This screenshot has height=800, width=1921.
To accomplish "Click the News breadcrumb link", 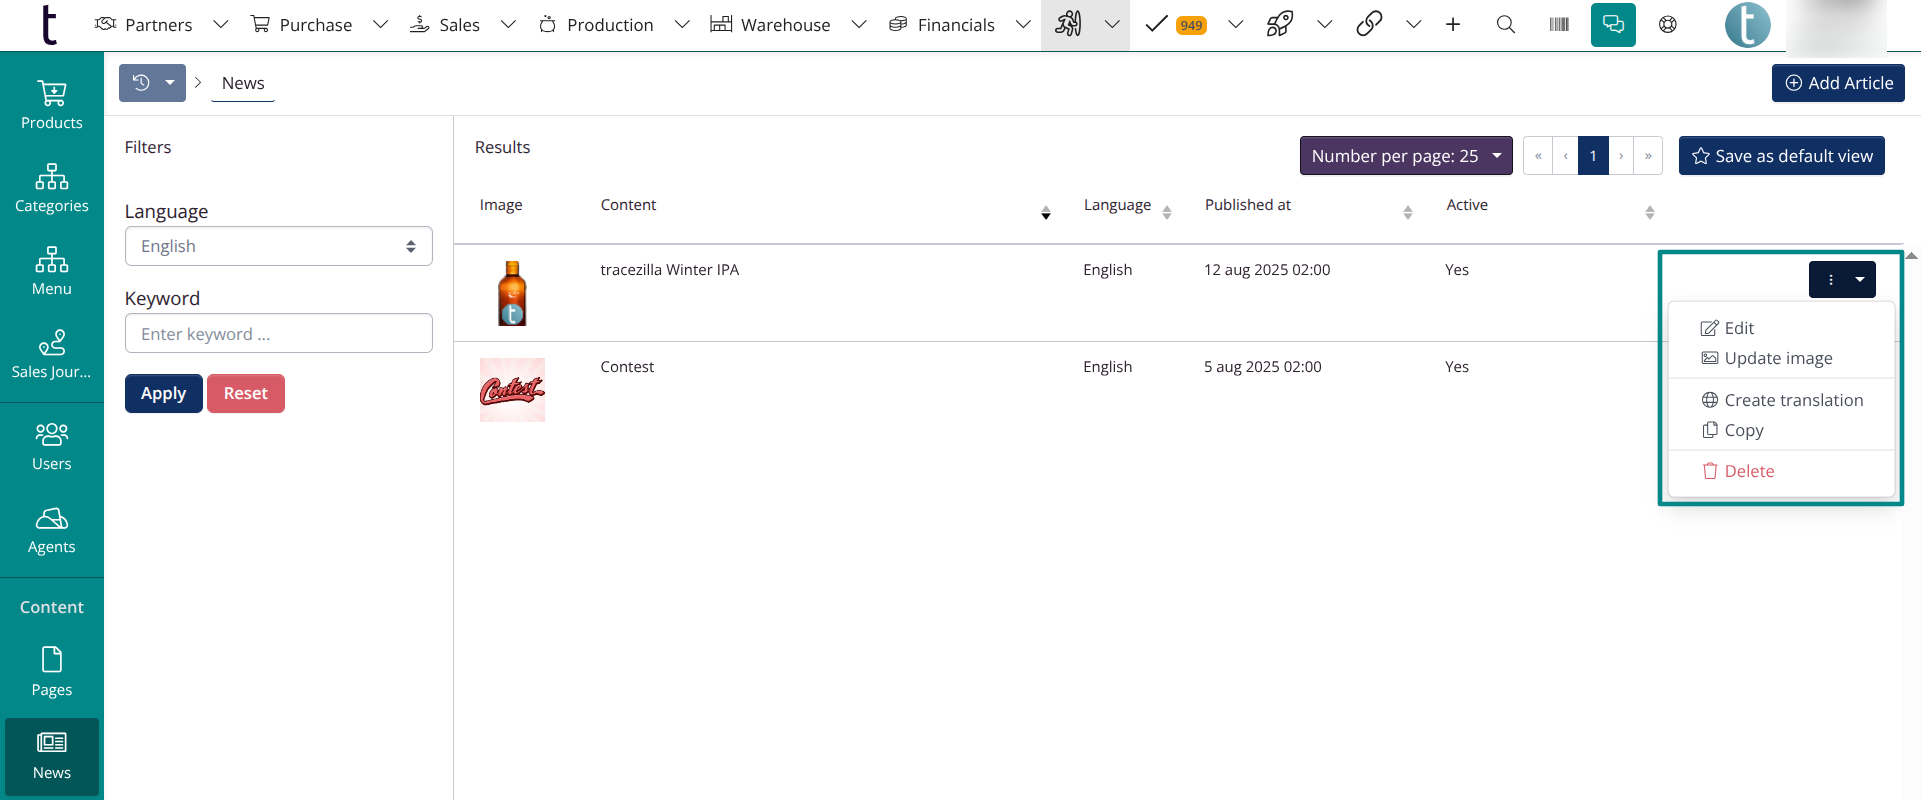I will coord(243,83).
